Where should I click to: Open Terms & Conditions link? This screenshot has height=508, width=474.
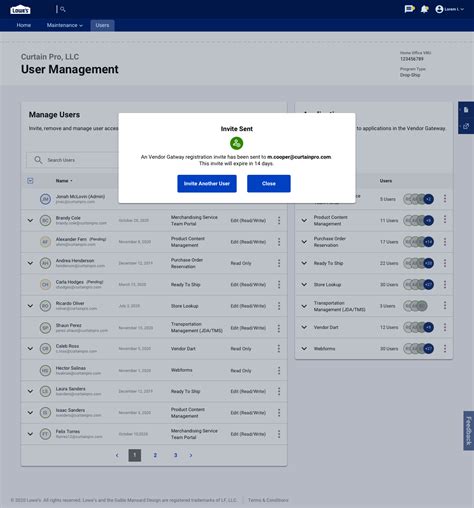(268, 500)
